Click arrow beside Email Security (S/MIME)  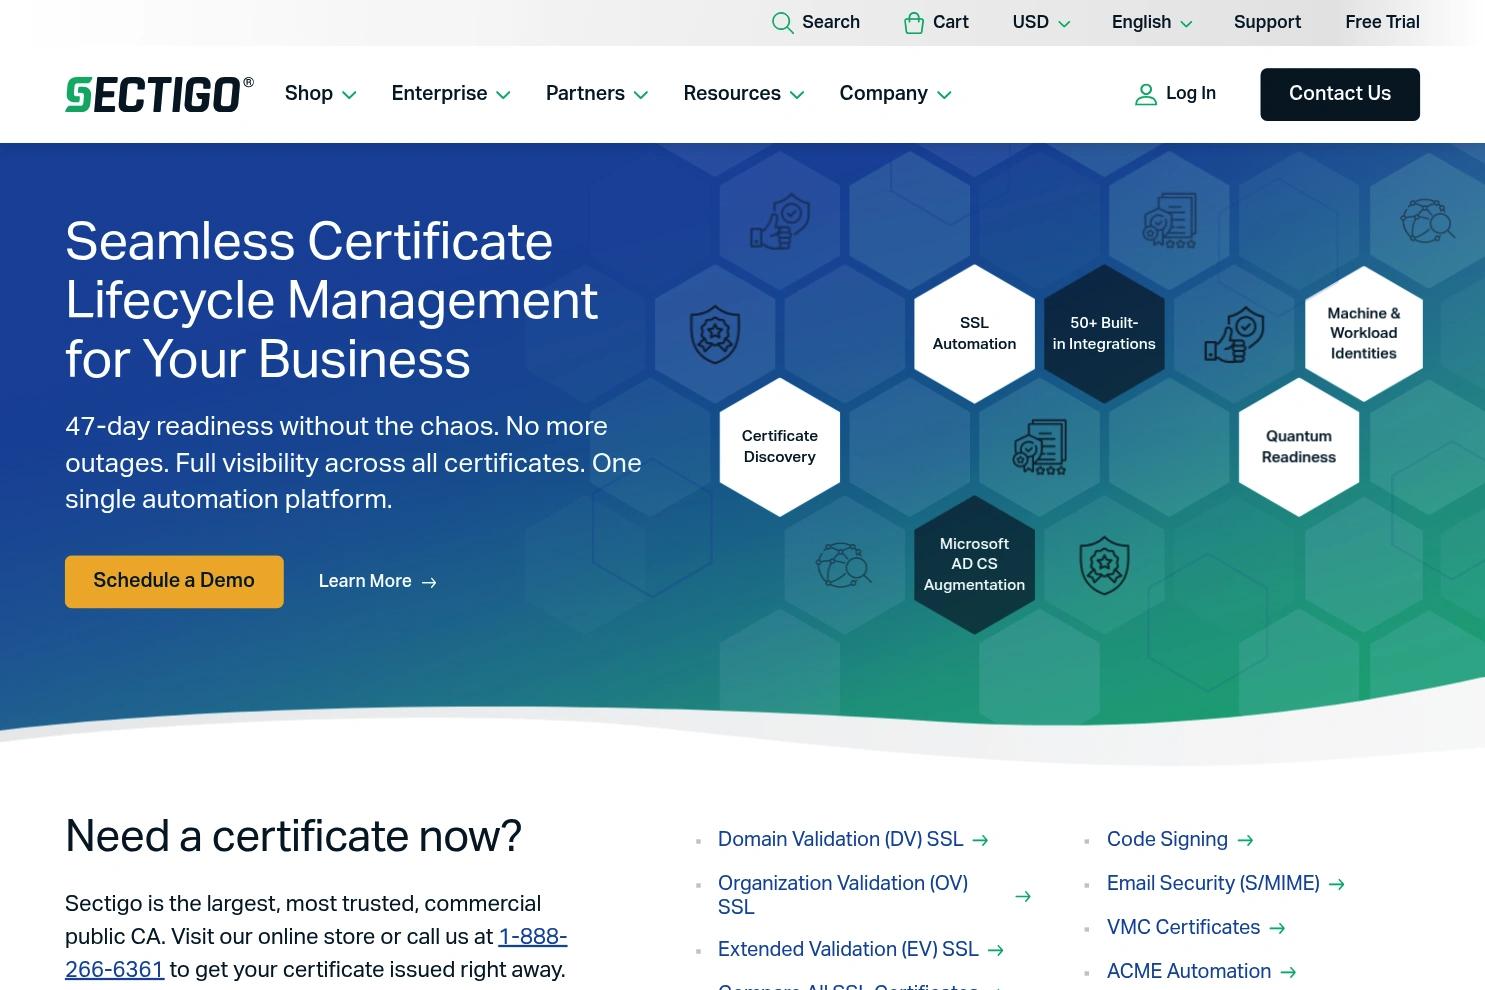[x=1337, y=885]
